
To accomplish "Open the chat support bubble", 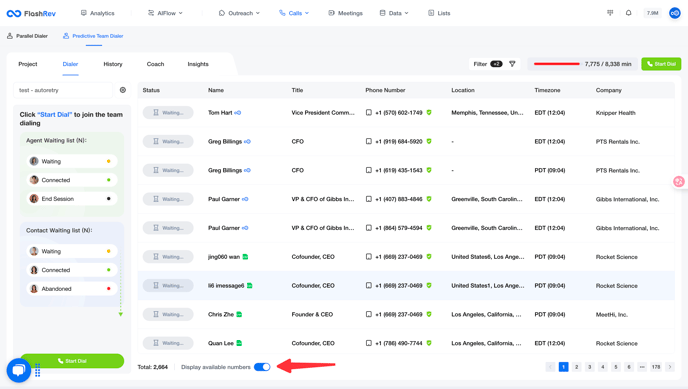I will (18, 370).
